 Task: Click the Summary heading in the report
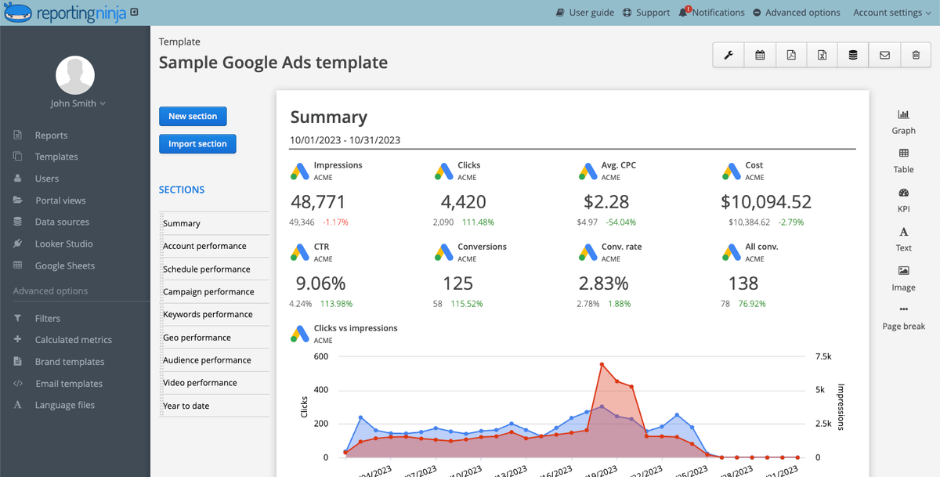[329, 117]
